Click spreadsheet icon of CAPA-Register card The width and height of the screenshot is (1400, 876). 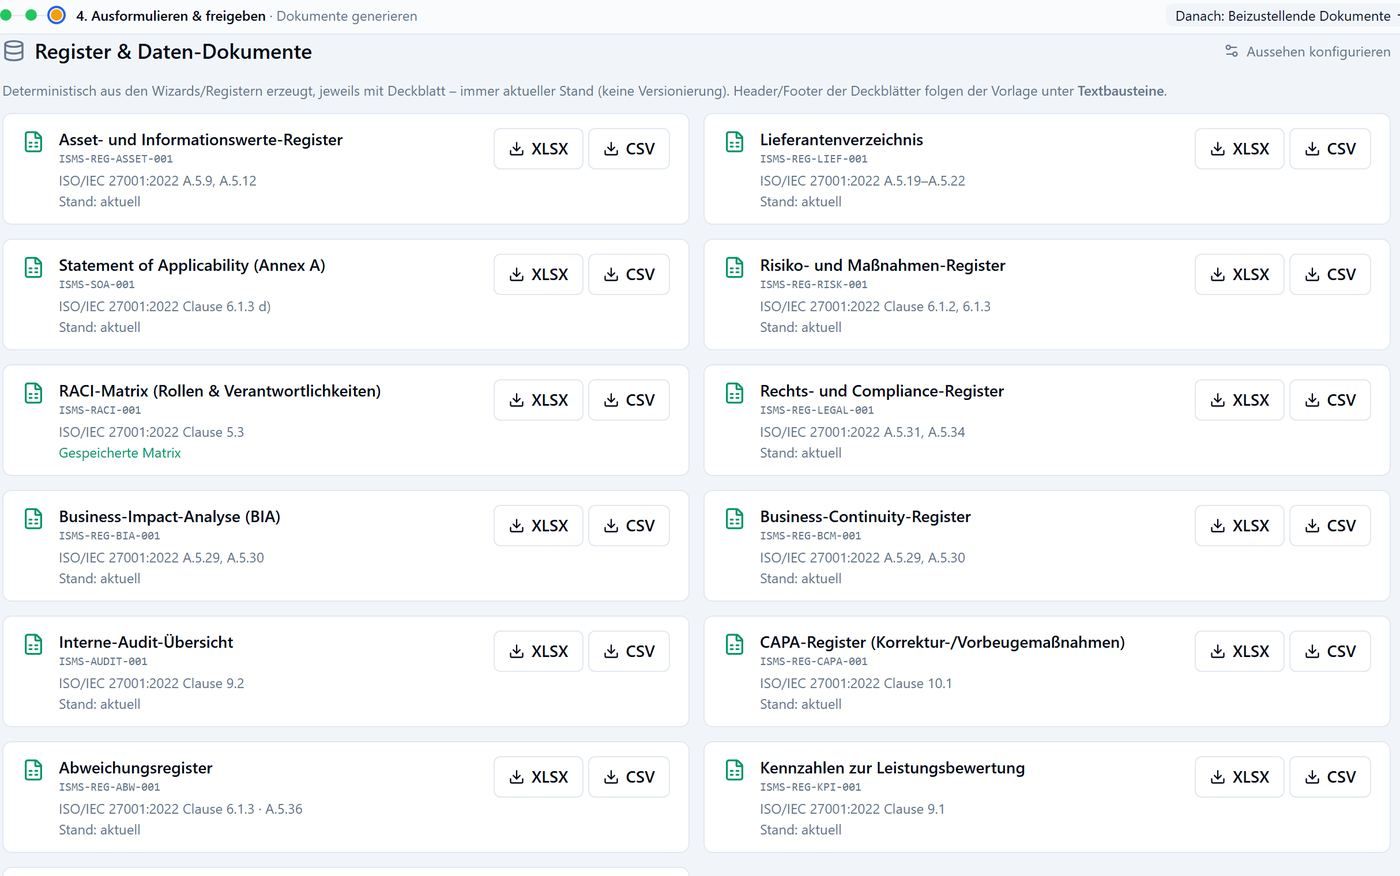734,644
